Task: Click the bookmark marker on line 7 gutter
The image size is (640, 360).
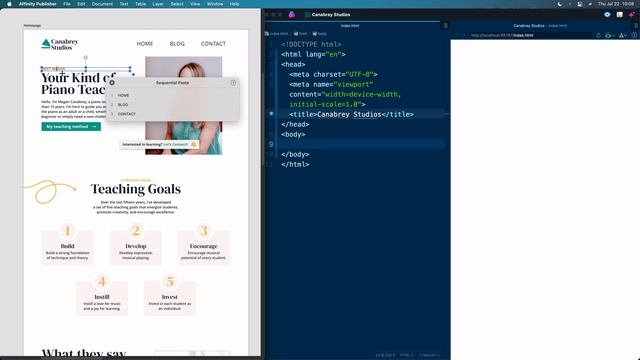Action: [x=271, y=114]
